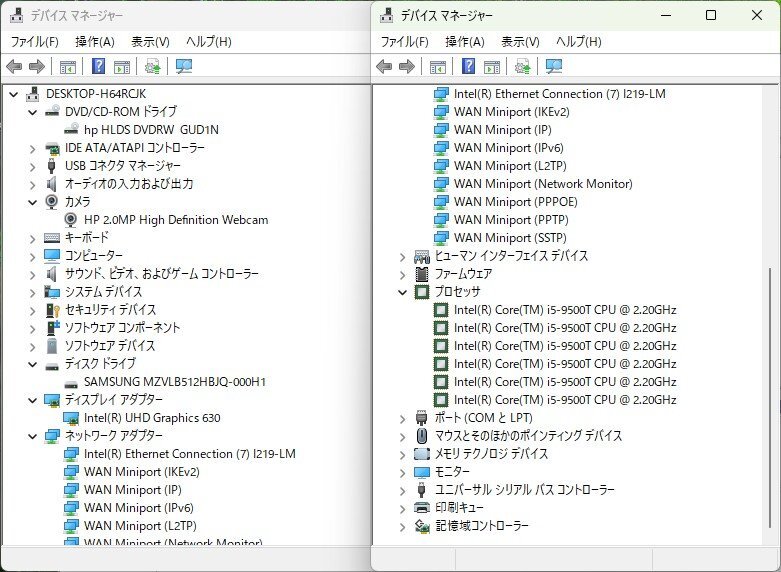Screen dimensions: 781x572
Task: Open 表示(V) menu in right window
Action: [521, 42]
